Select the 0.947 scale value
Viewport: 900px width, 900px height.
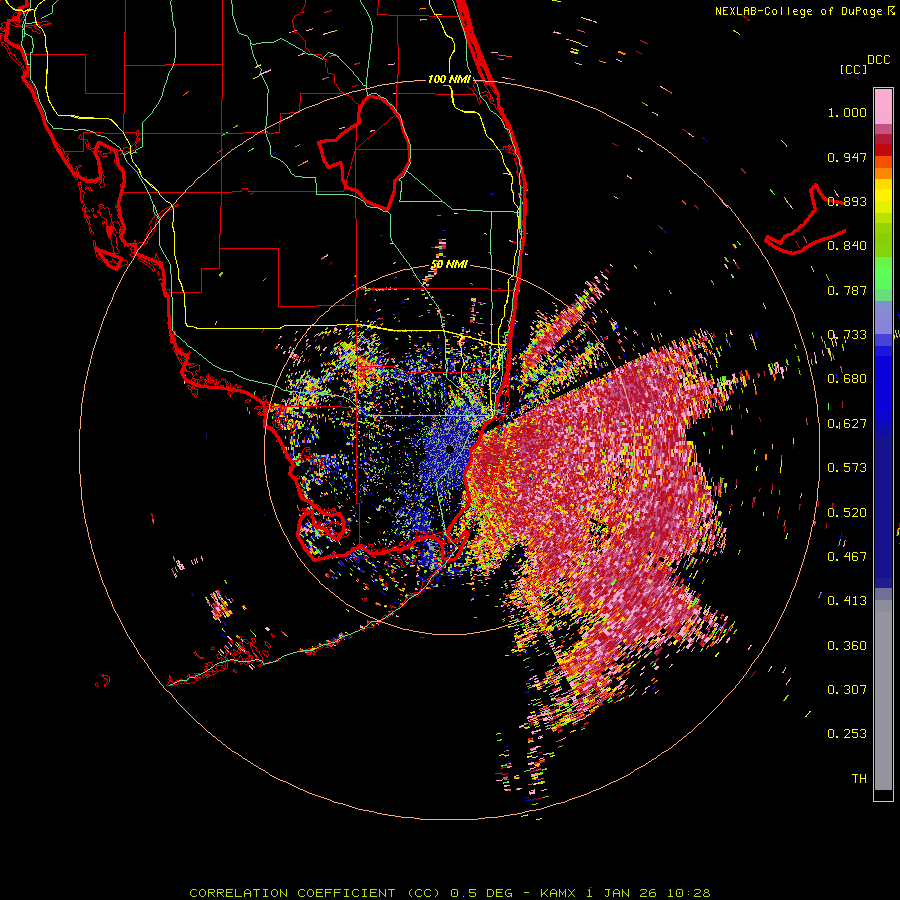pos(847,157)
